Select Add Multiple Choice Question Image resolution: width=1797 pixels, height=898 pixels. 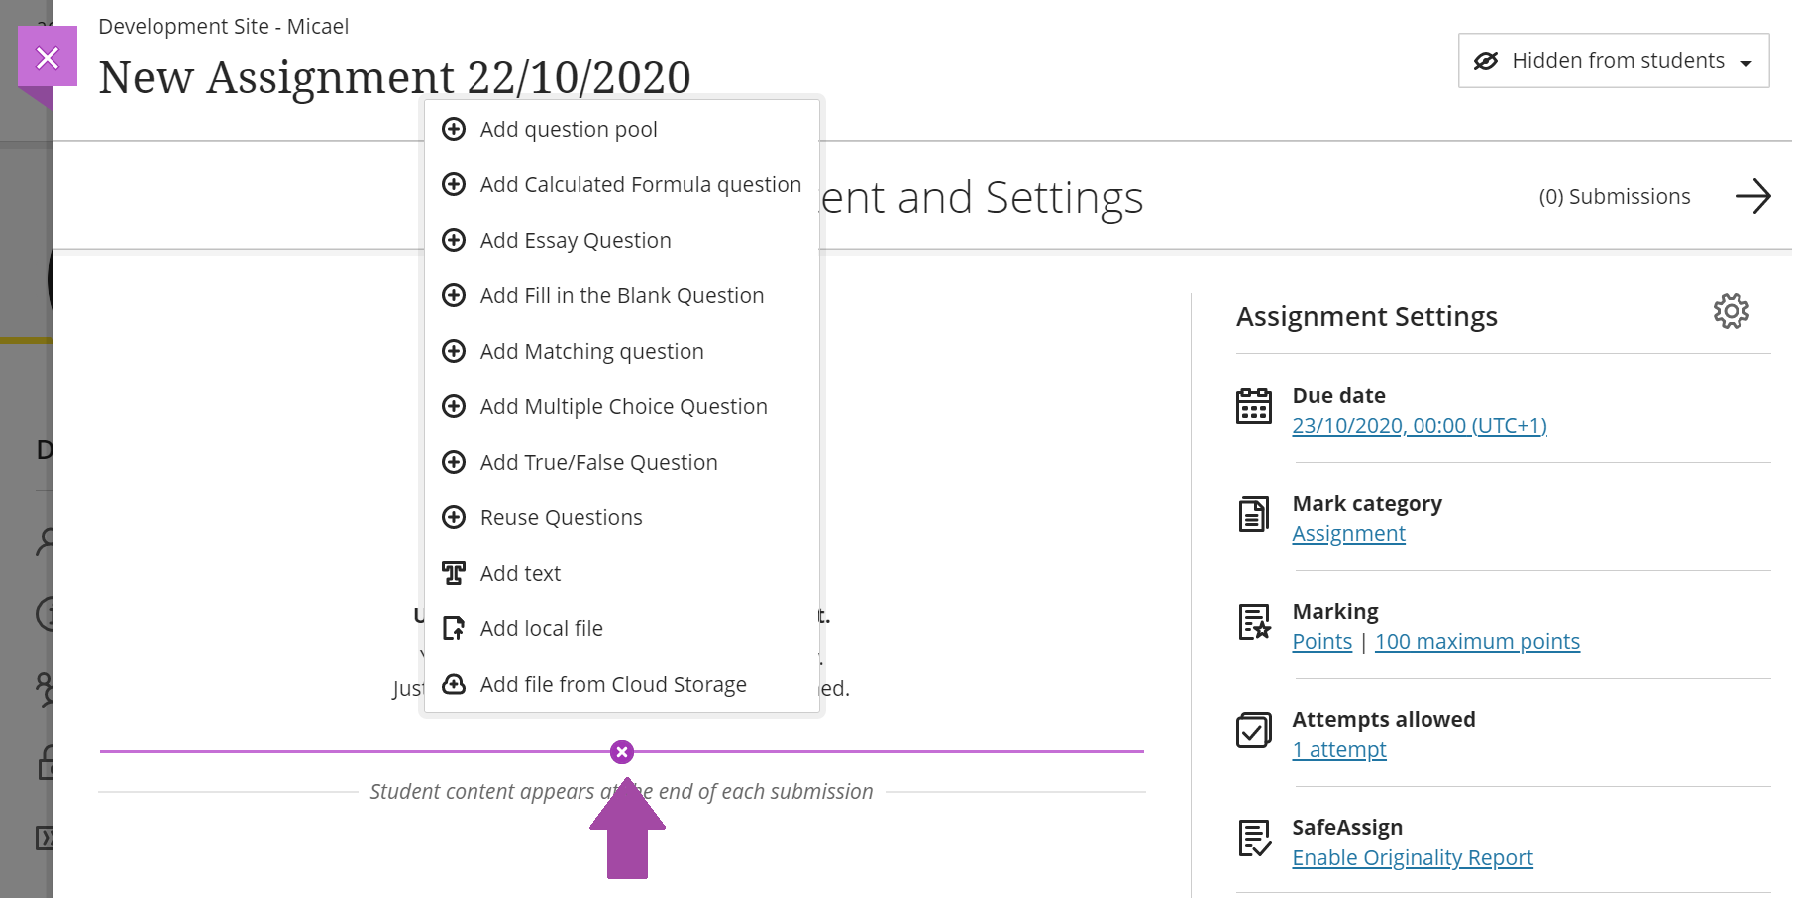623,407
